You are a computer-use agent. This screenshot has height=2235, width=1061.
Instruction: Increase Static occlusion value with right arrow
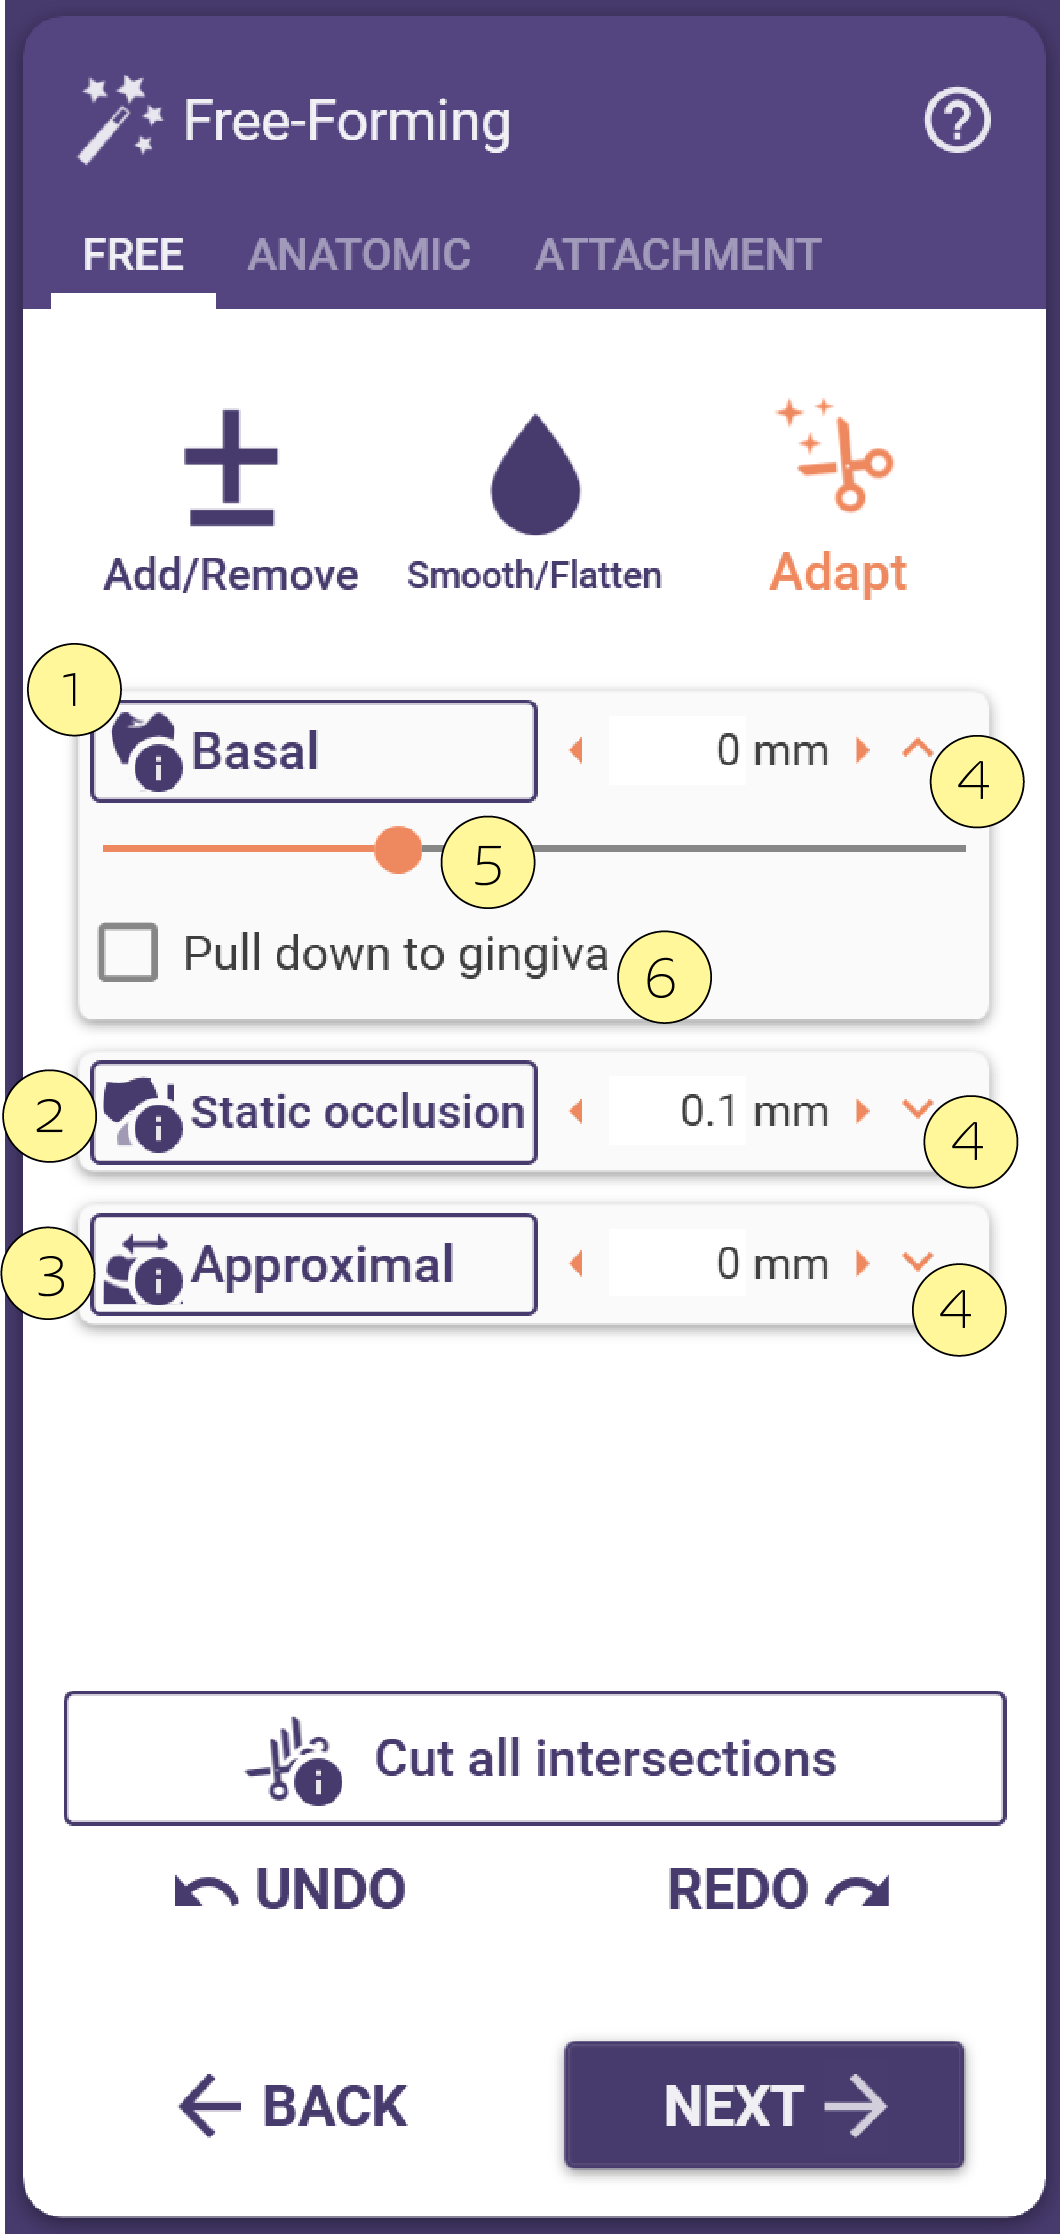[863, 1111]
